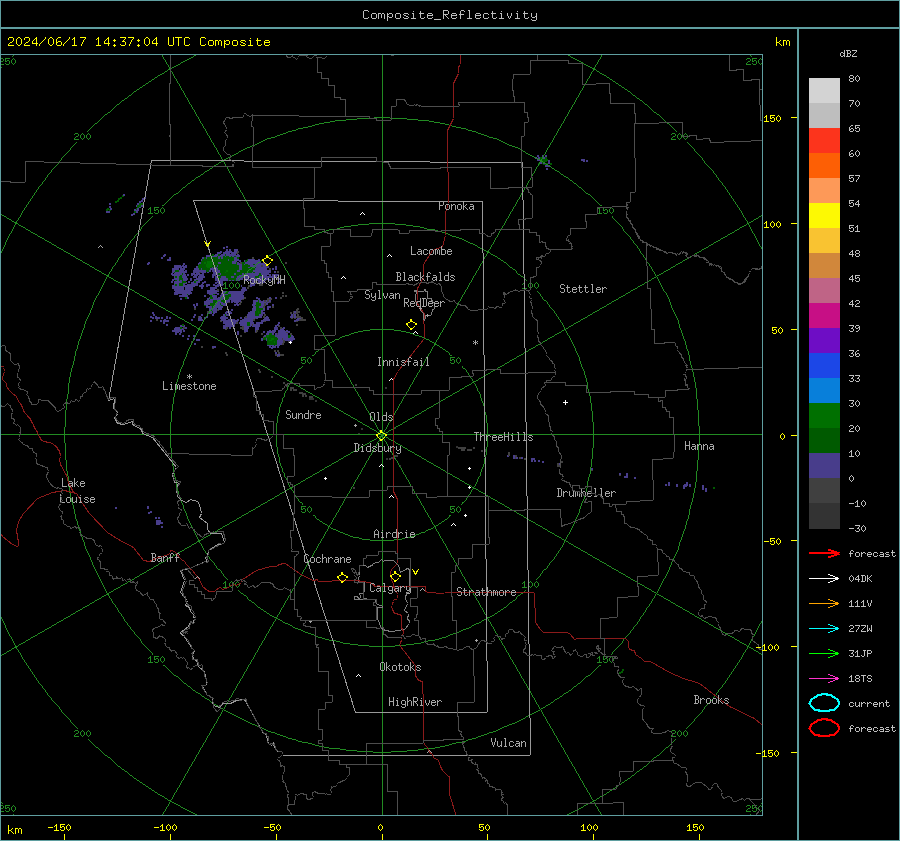Click the Blackfalds city label

(x=425, y=277)
